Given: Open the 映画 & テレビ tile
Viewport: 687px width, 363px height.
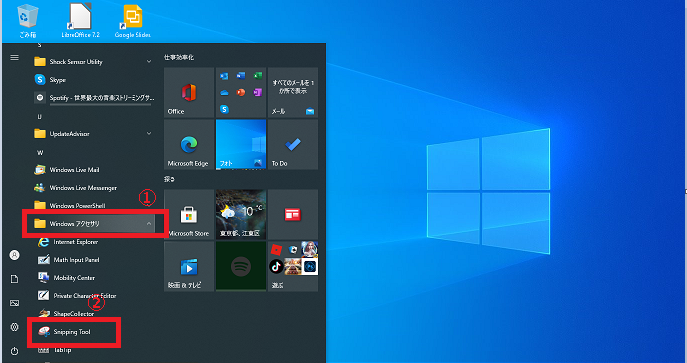Looking at the screenshot, I should pos(189,266).
